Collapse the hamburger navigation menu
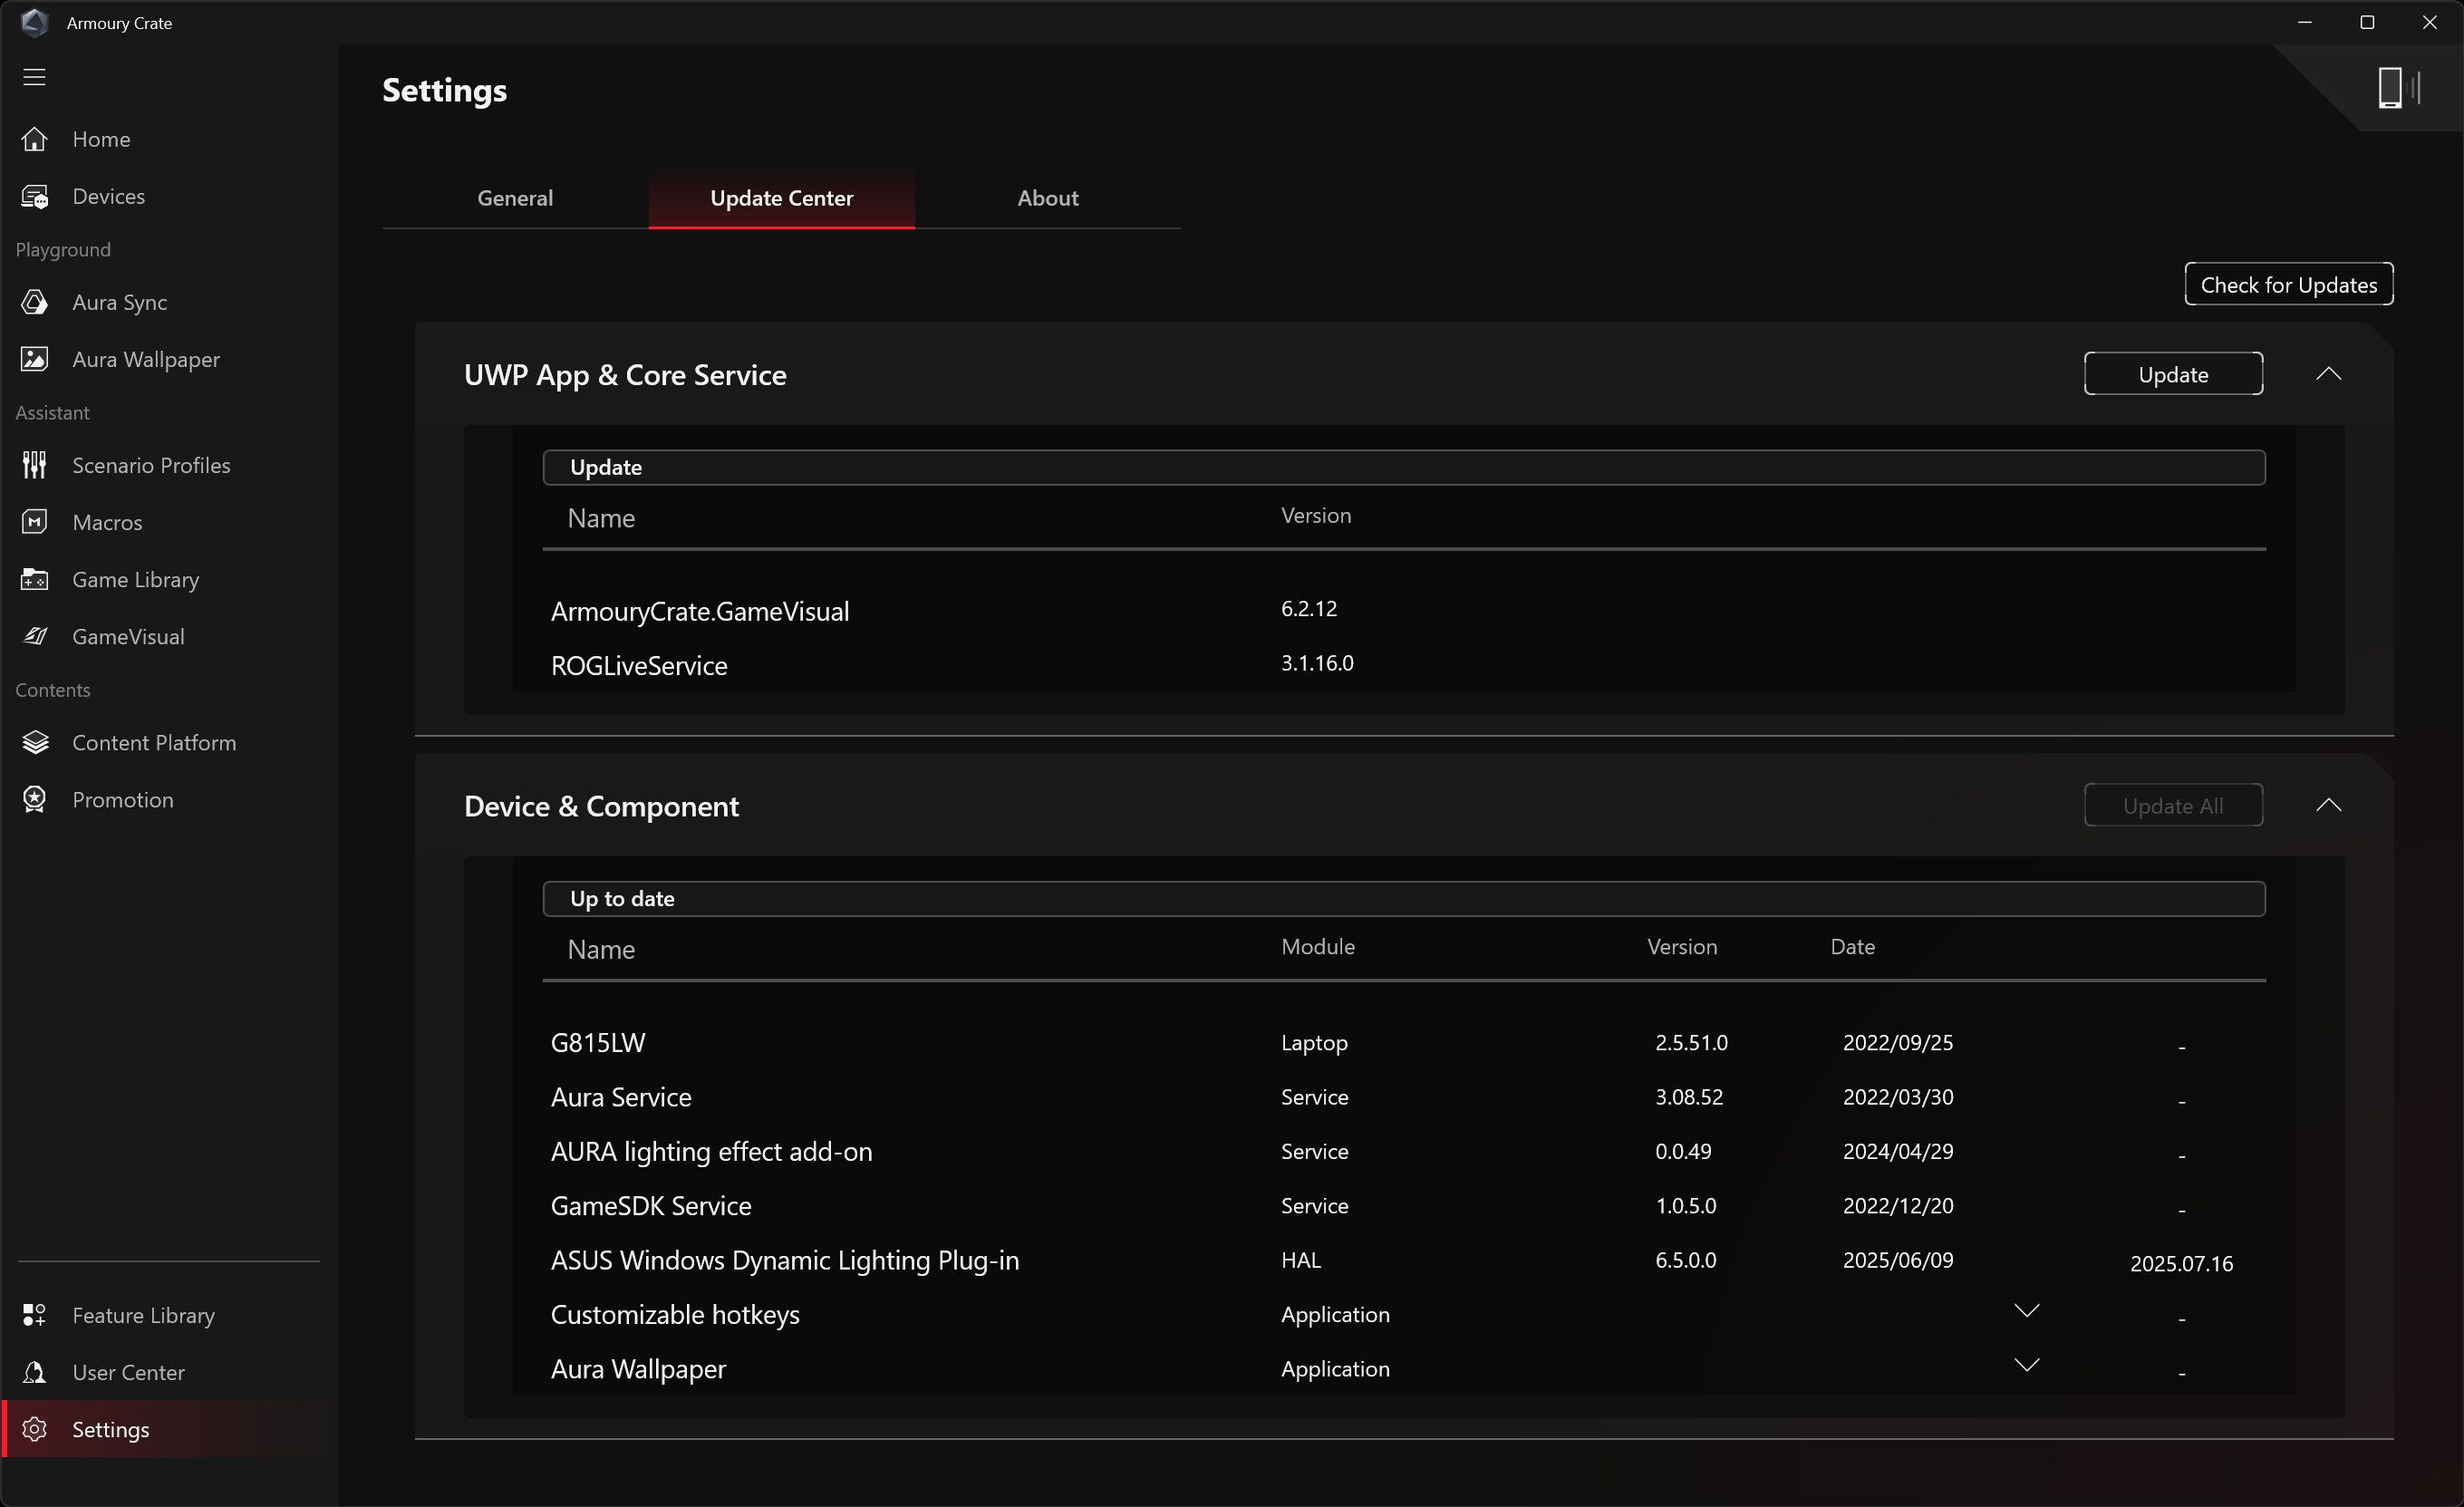 coord(35,77)
